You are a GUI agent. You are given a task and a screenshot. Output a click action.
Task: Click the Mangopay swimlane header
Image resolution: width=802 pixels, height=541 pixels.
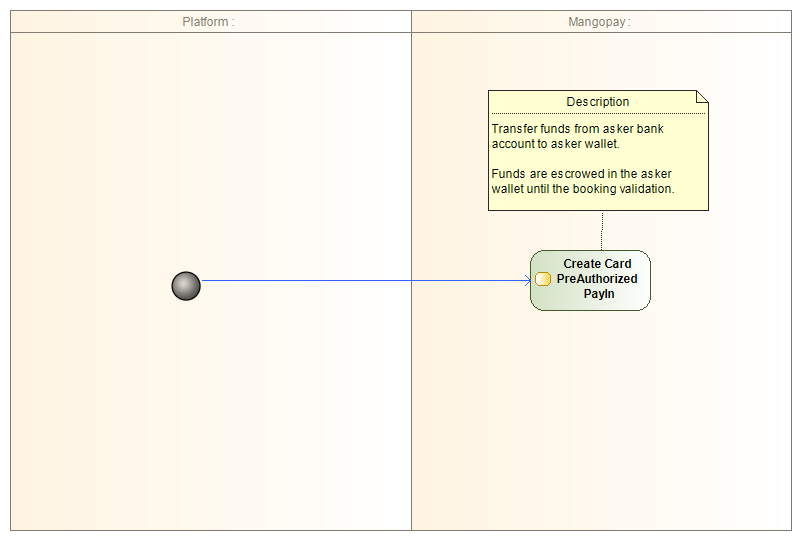click(x=600, y=22)
